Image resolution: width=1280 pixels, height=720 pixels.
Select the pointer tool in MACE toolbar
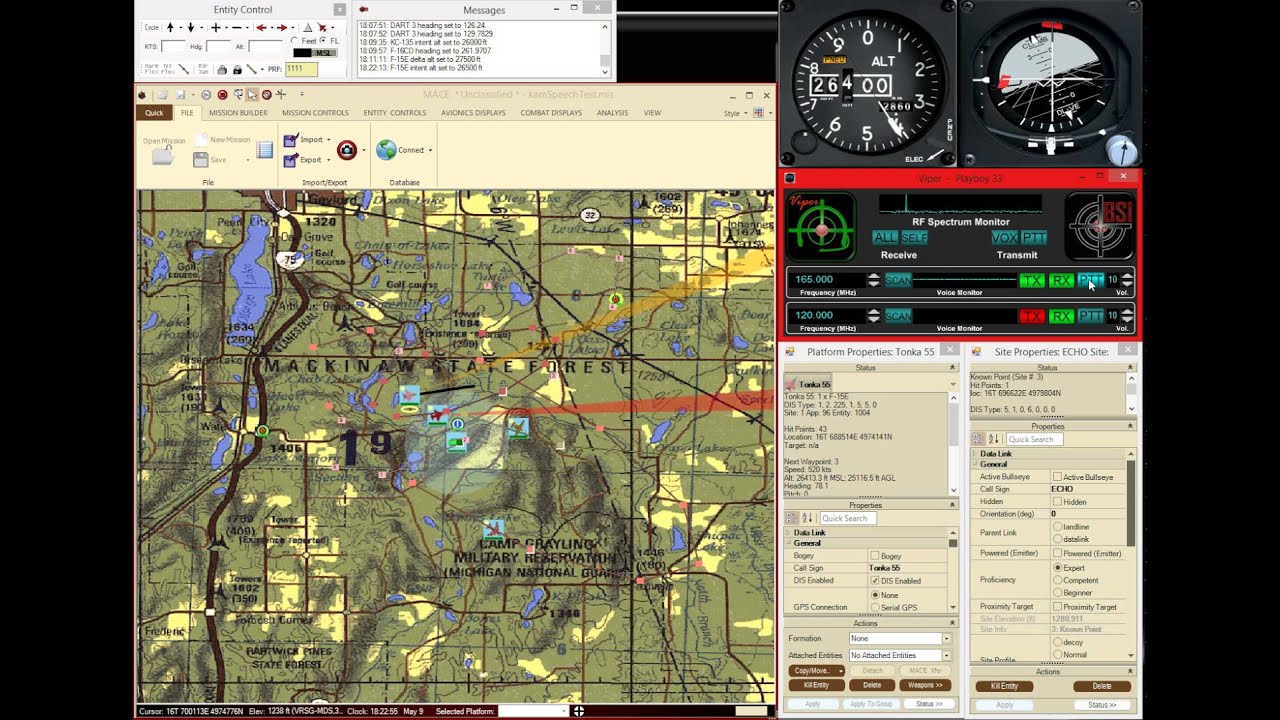click(252, 95)
